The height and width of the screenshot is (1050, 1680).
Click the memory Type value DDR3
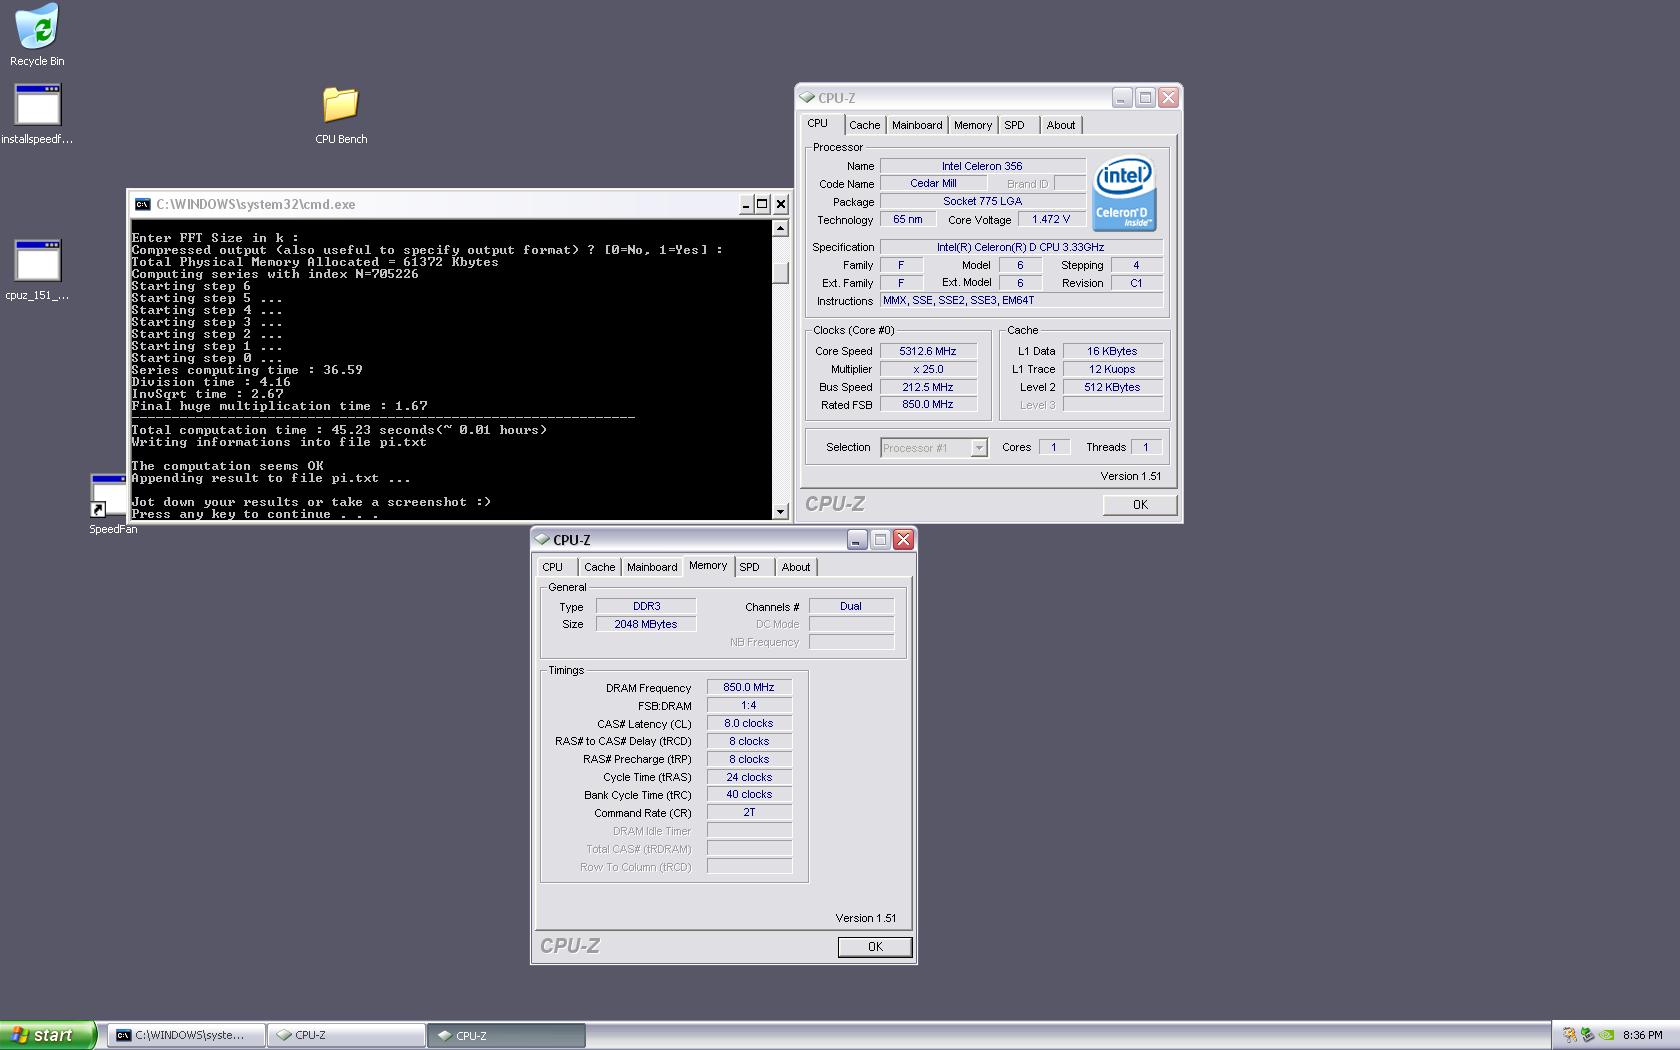pos(646,606)
